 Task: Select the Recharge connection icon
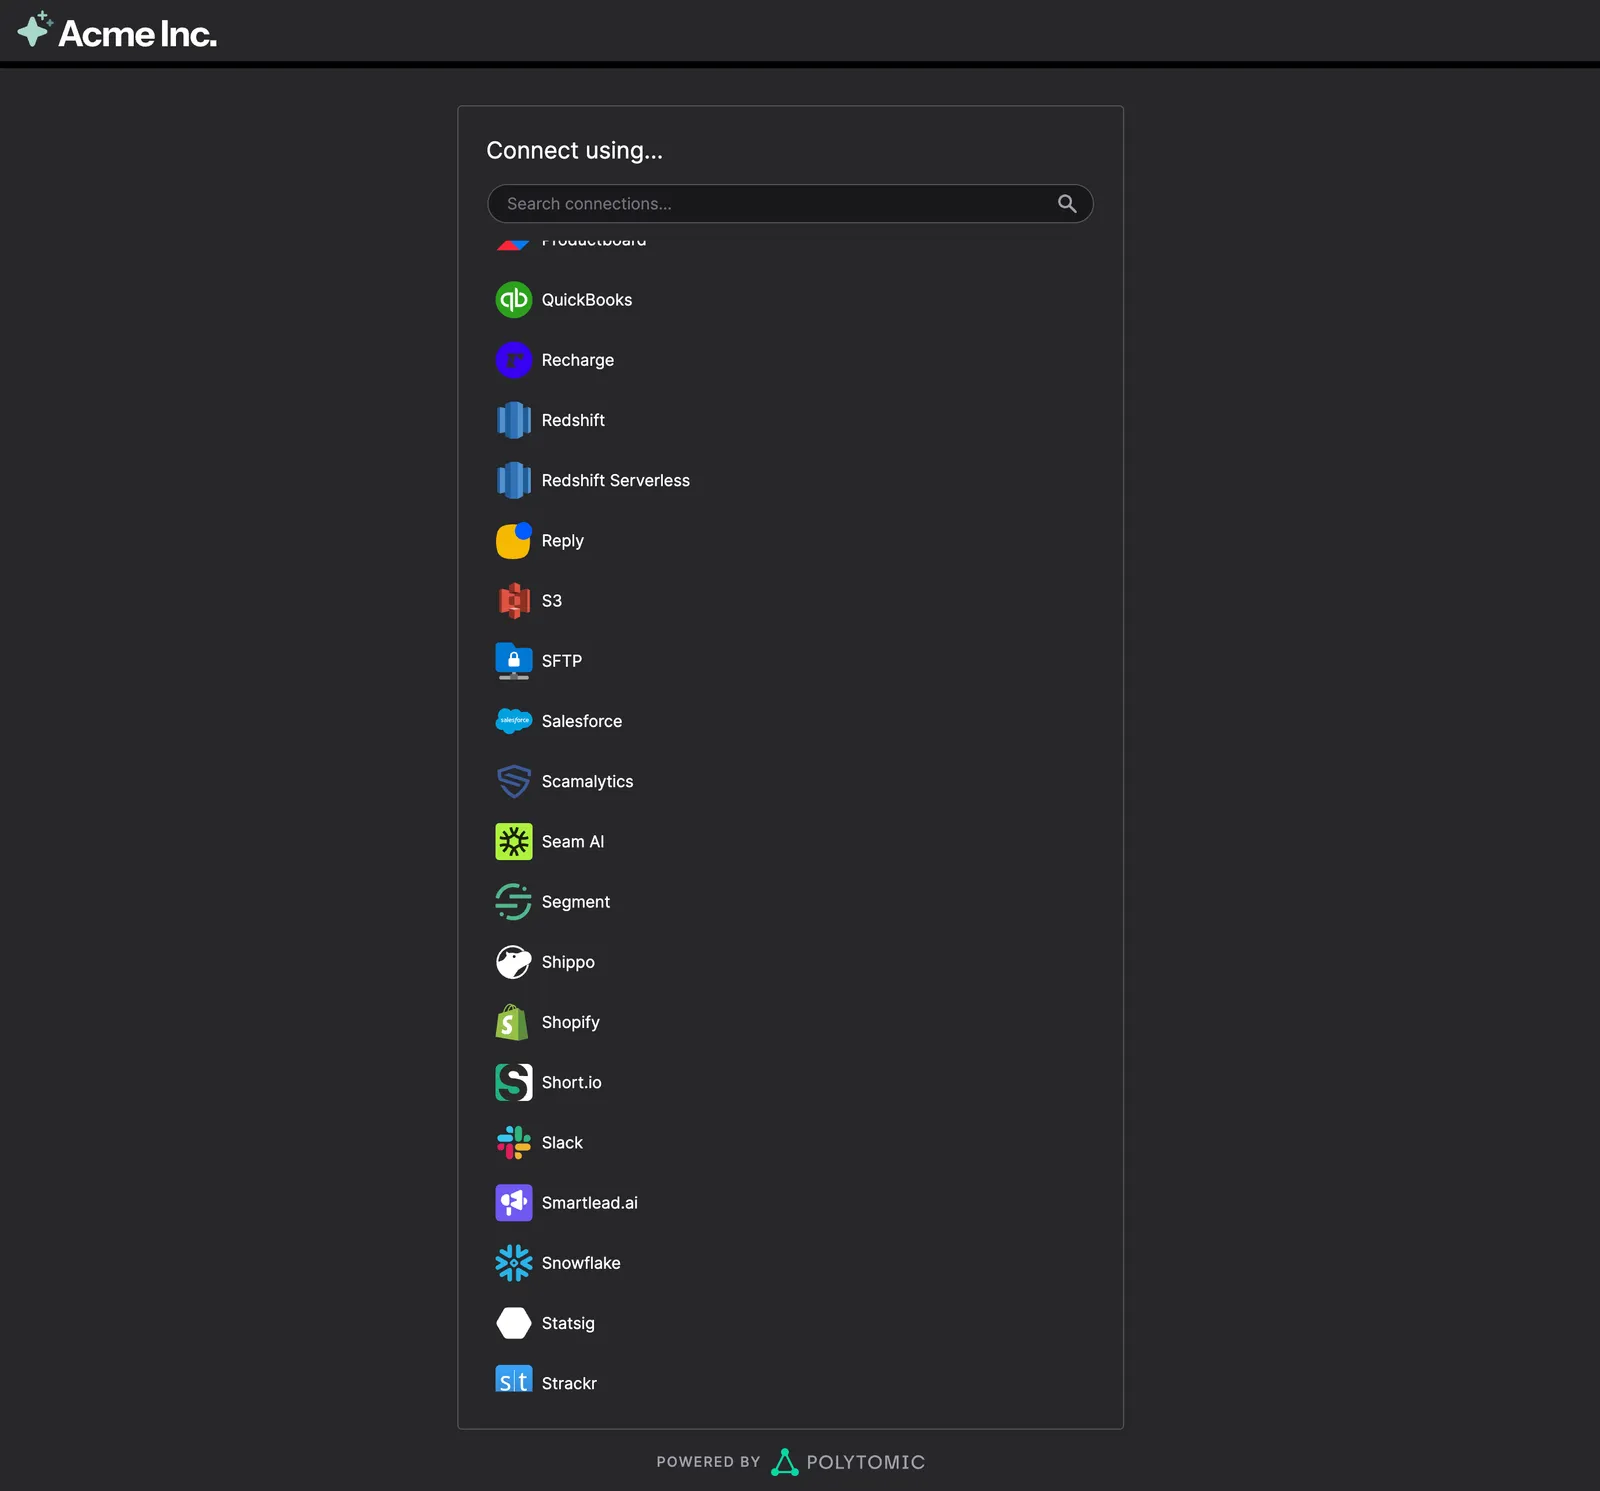514,360
